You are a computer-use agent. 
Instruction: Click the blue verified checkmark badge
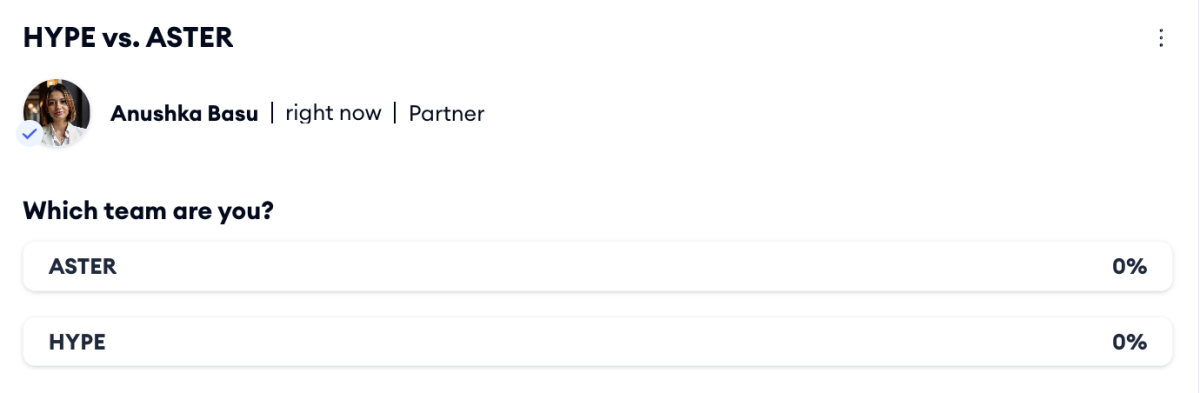pos(30,134)
